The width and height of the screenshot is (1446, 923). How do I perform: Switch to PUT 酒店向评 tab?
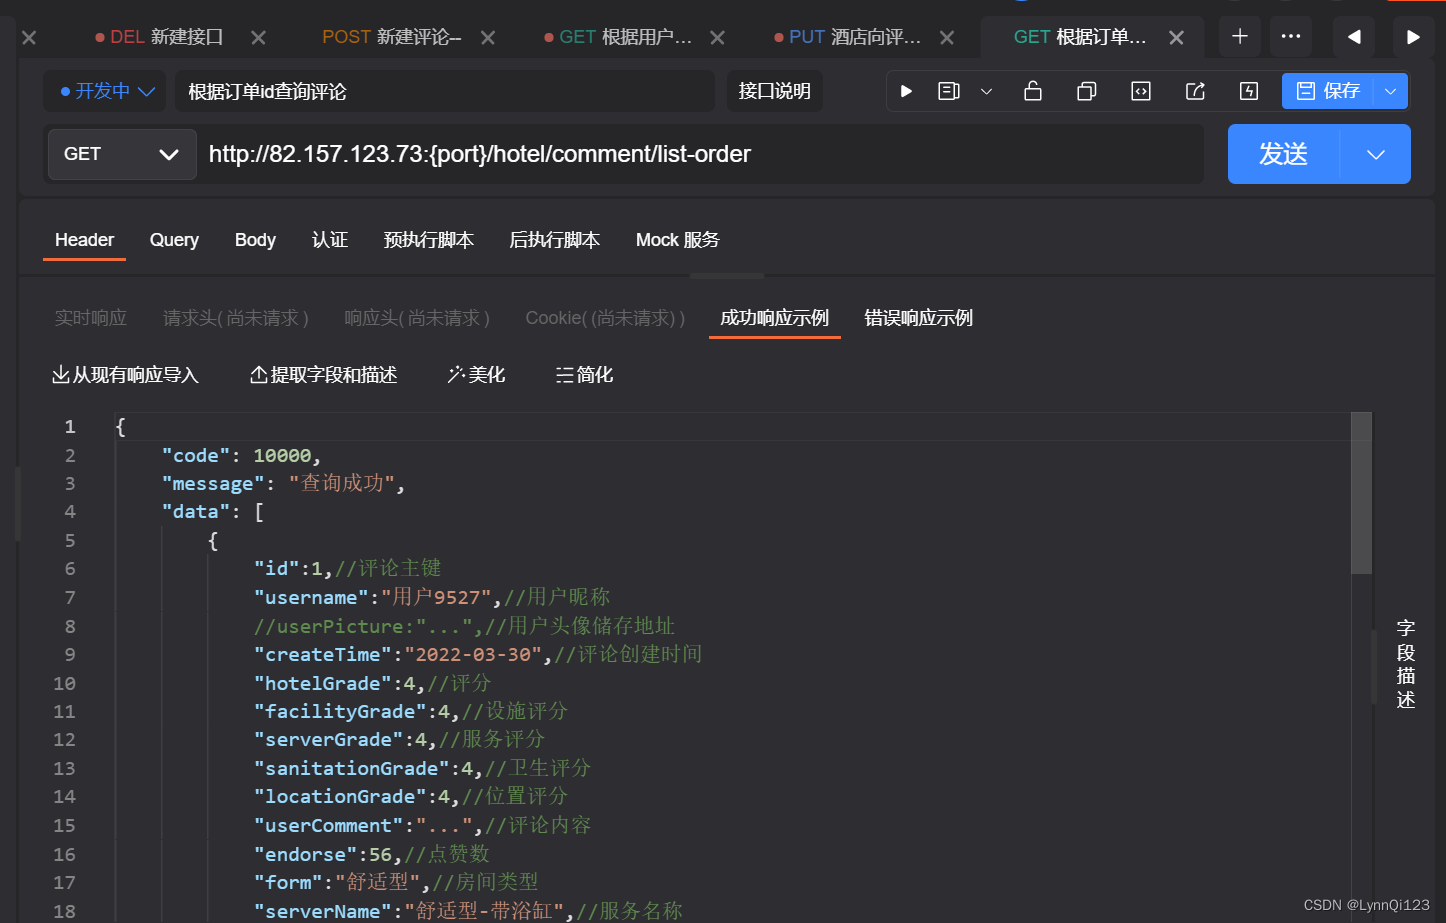[x=848, y=37]
